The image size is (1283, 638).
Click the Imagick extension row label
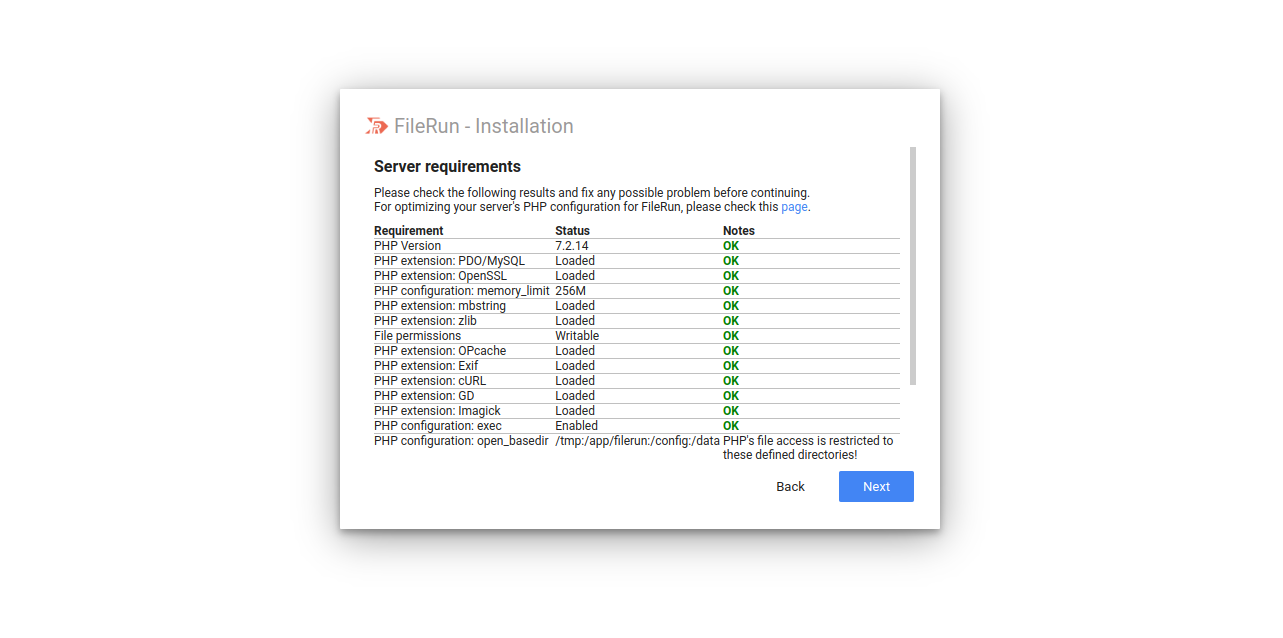[437, 411]
